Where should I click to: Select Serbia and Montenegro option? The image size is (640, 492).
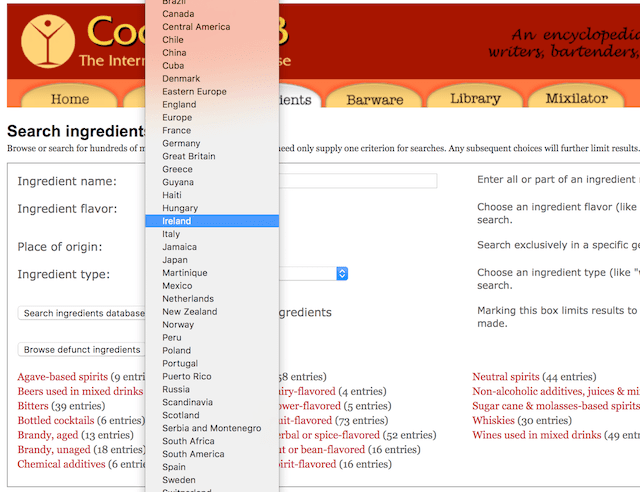(x=212, y=428)
